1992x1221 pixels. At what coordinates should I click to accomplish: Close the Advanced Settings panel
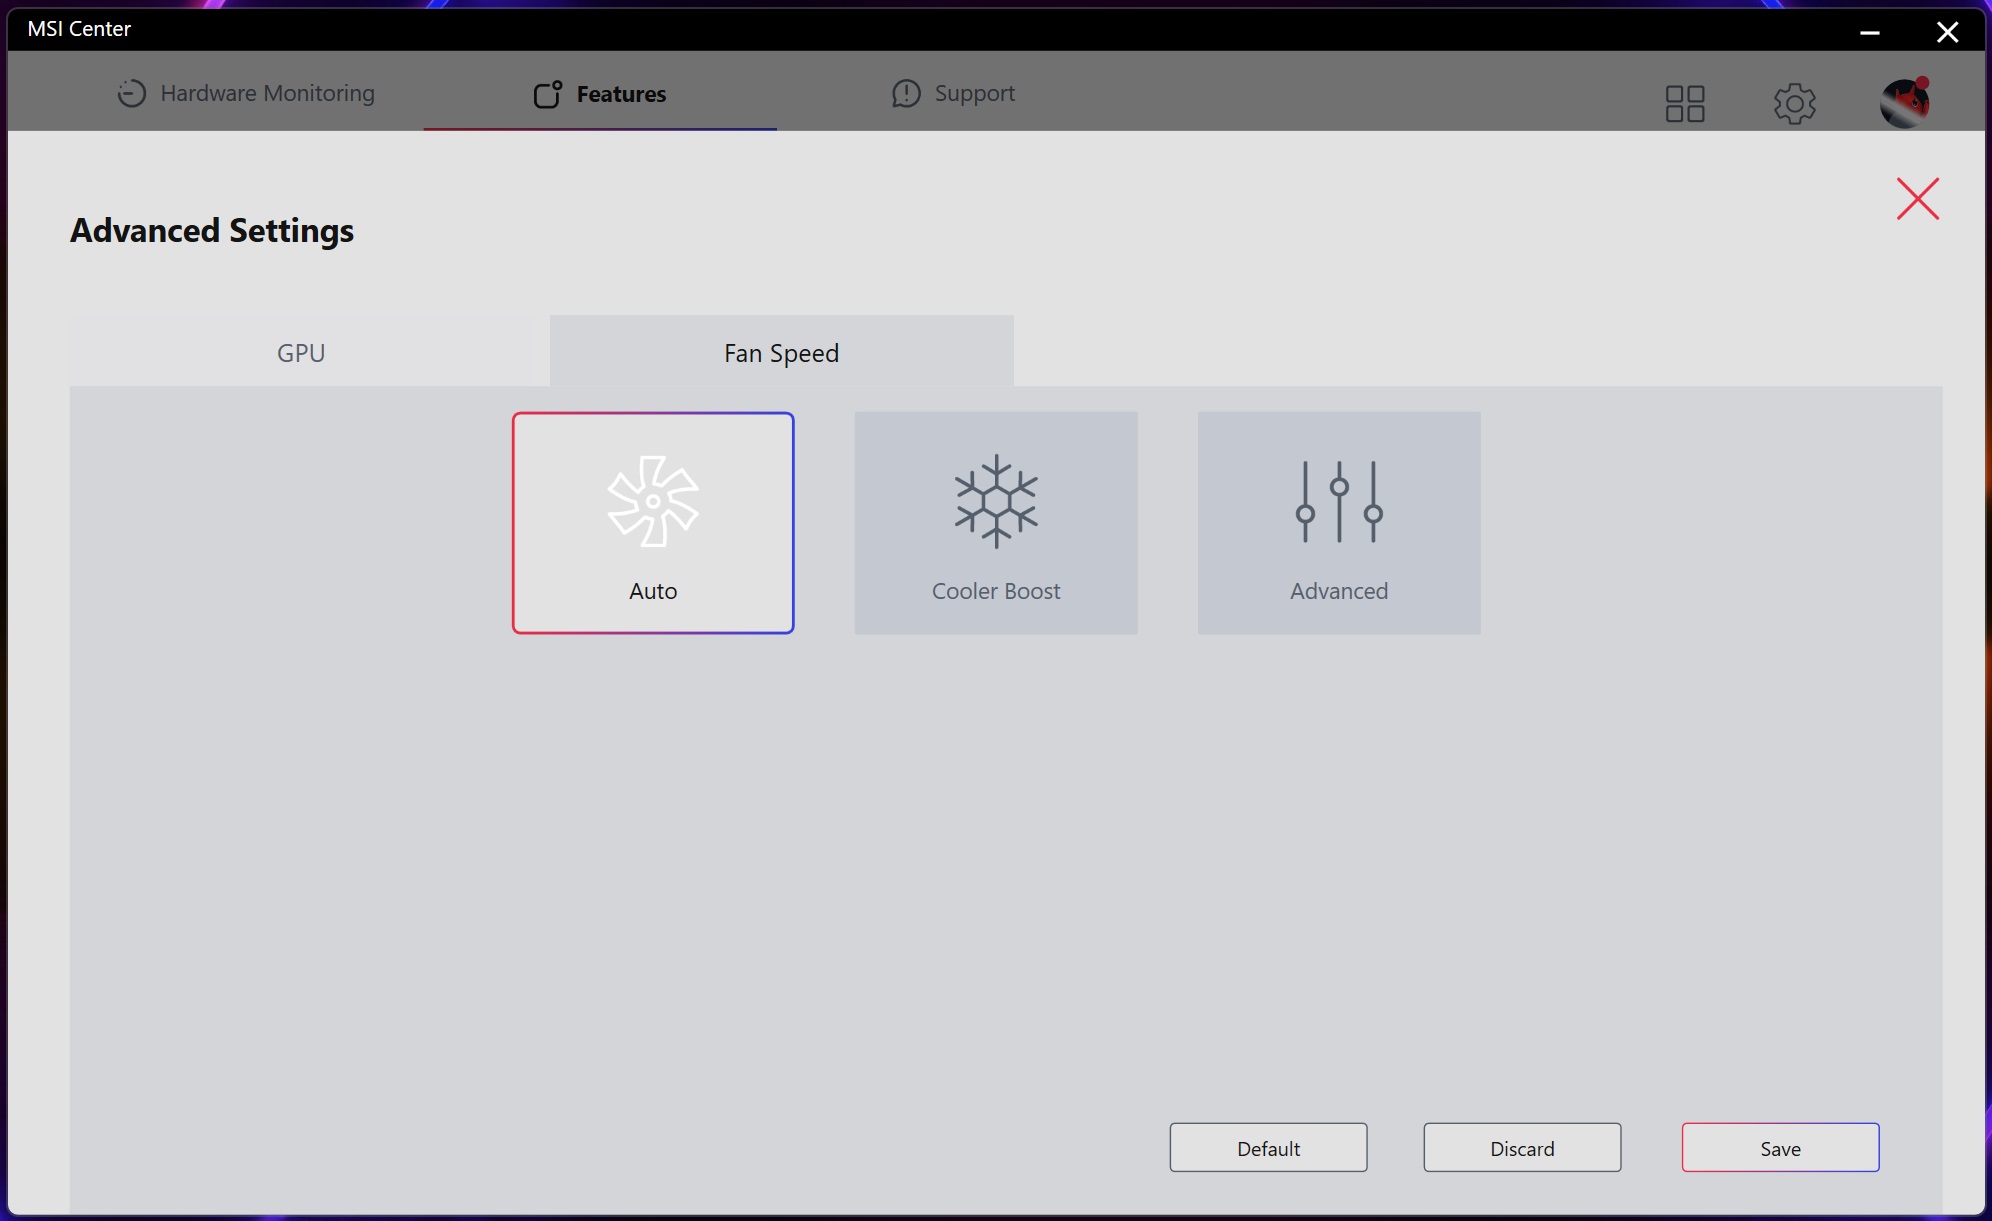pyautogui.click(x=1918, y=199)
